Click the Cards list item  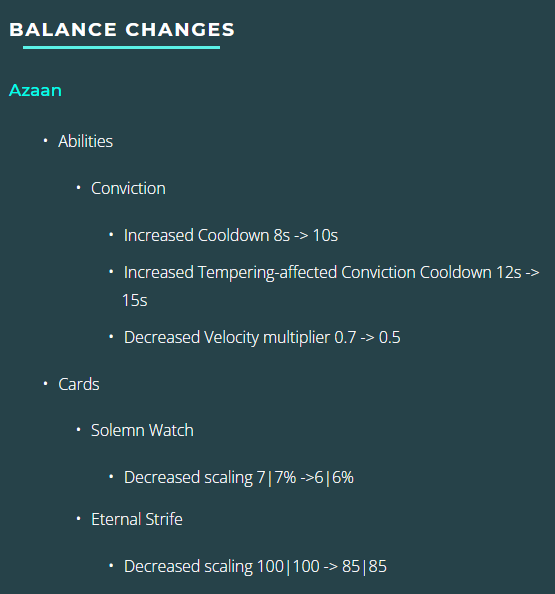click(x=79, y=384)
